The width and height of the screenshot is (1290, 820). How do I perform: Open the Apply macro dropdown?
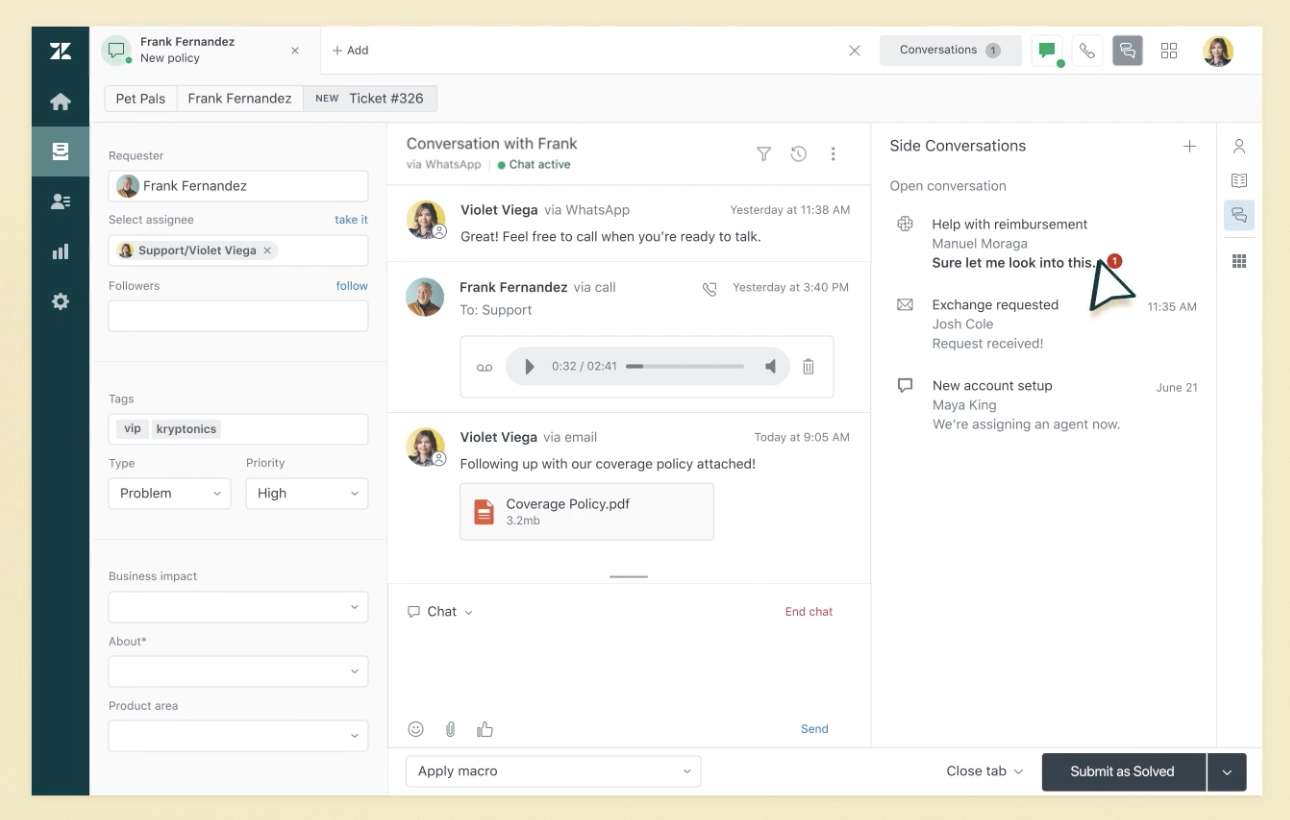553,771
